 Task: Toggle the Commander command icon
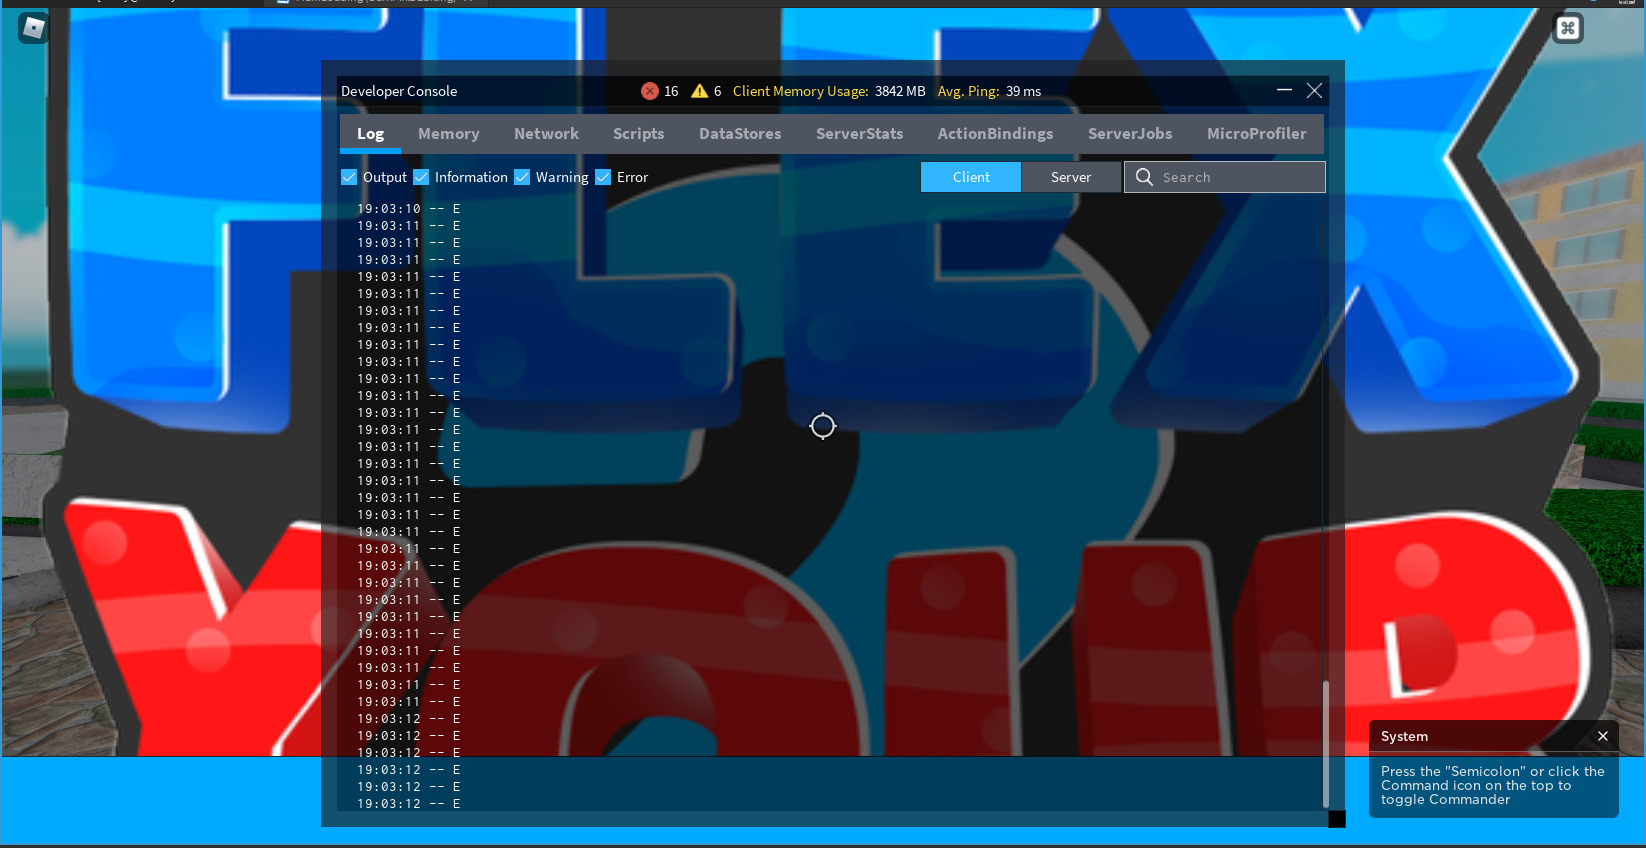(1568, 28)
